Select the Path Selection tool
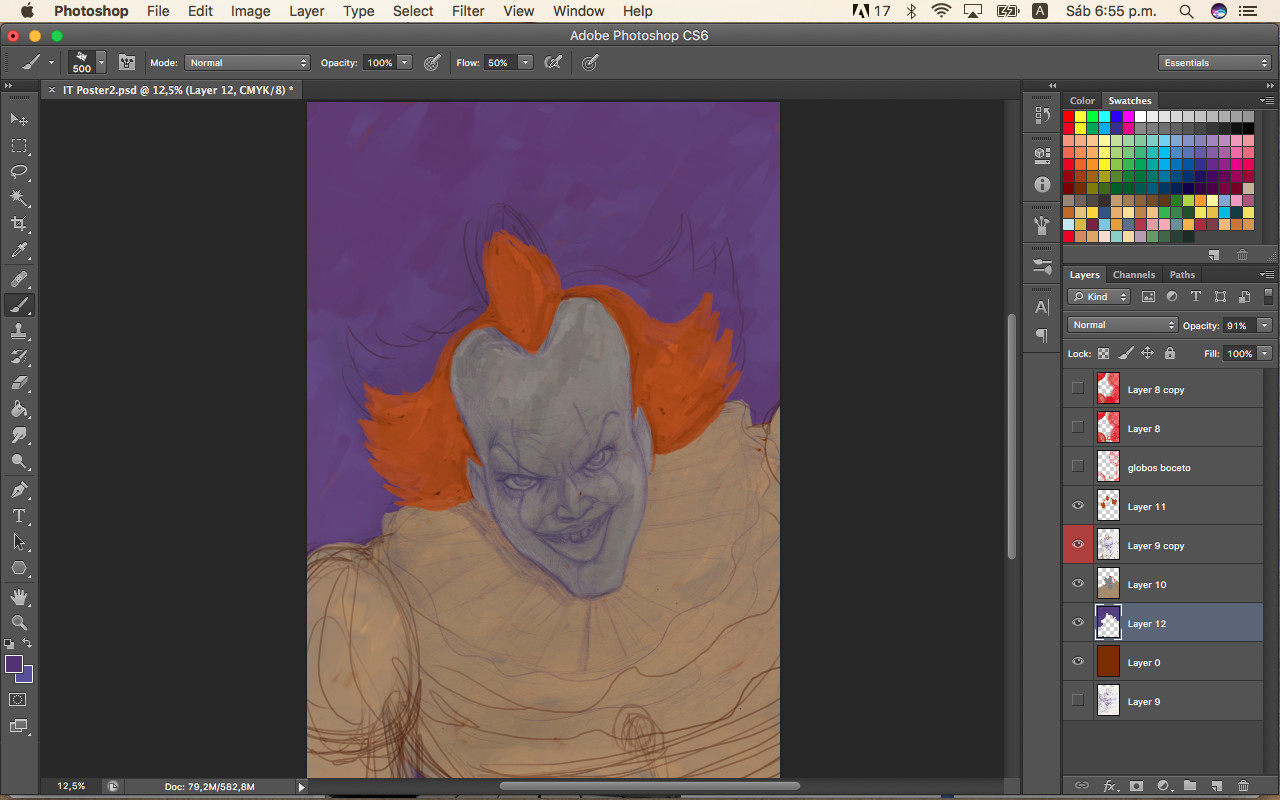Viewport: 1280px width, 800px height. coord(19,542)
